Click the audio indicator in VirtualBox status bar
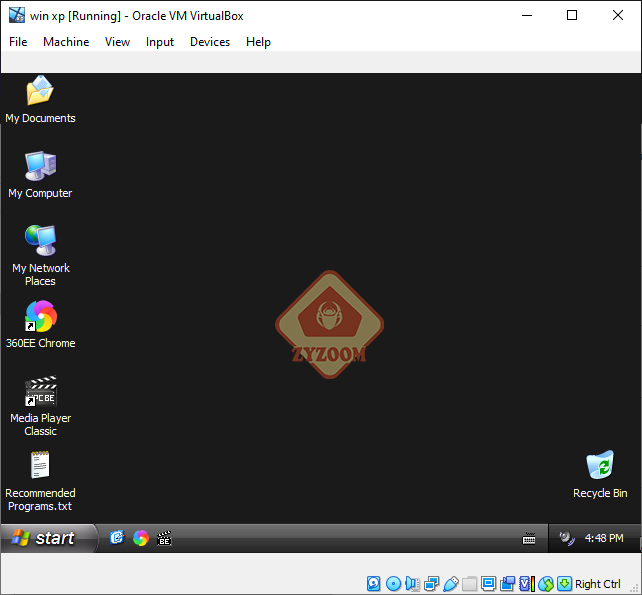The height and width of the screenshot is (595, 642). (x=412, y=584)
